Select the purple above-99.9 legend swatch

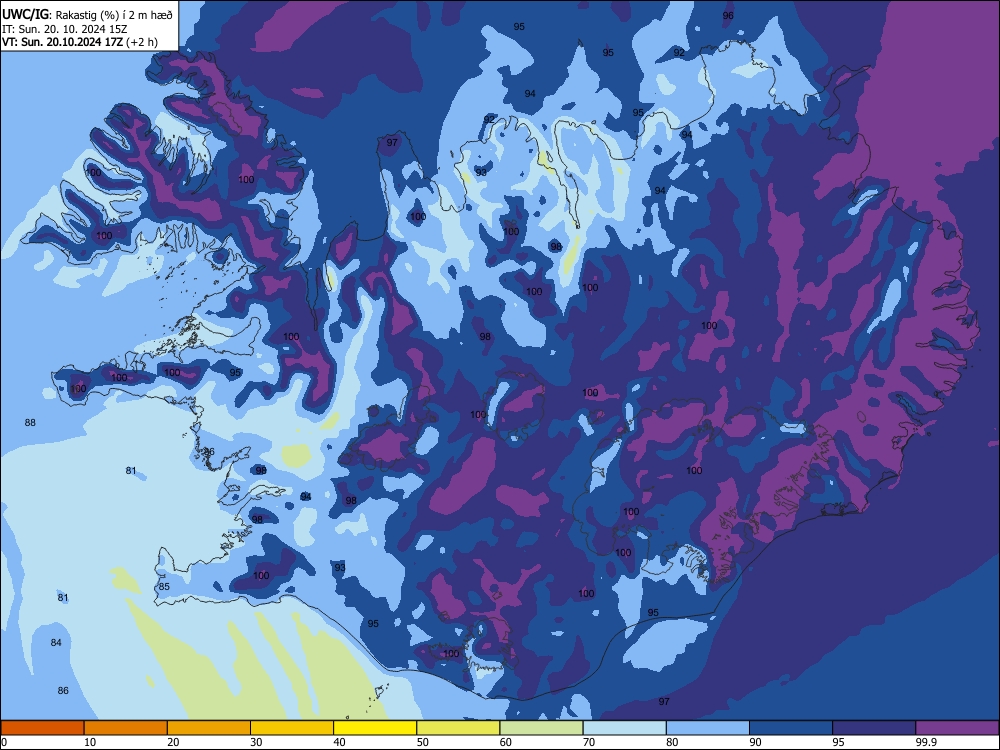(957, 728)
